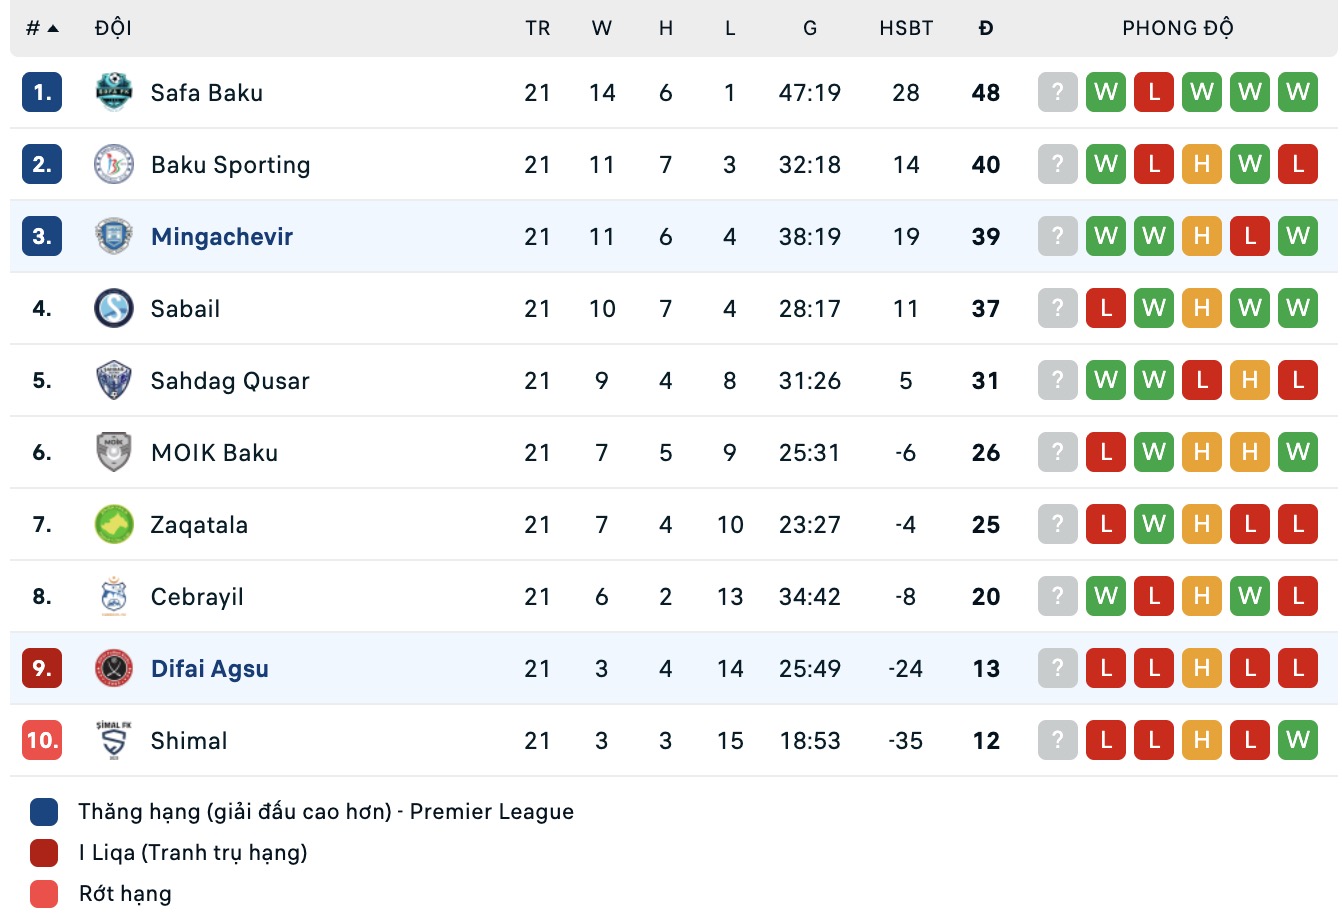
Task: Click the Sahdag Qusar club crest
Action: (x=114, y=380)
